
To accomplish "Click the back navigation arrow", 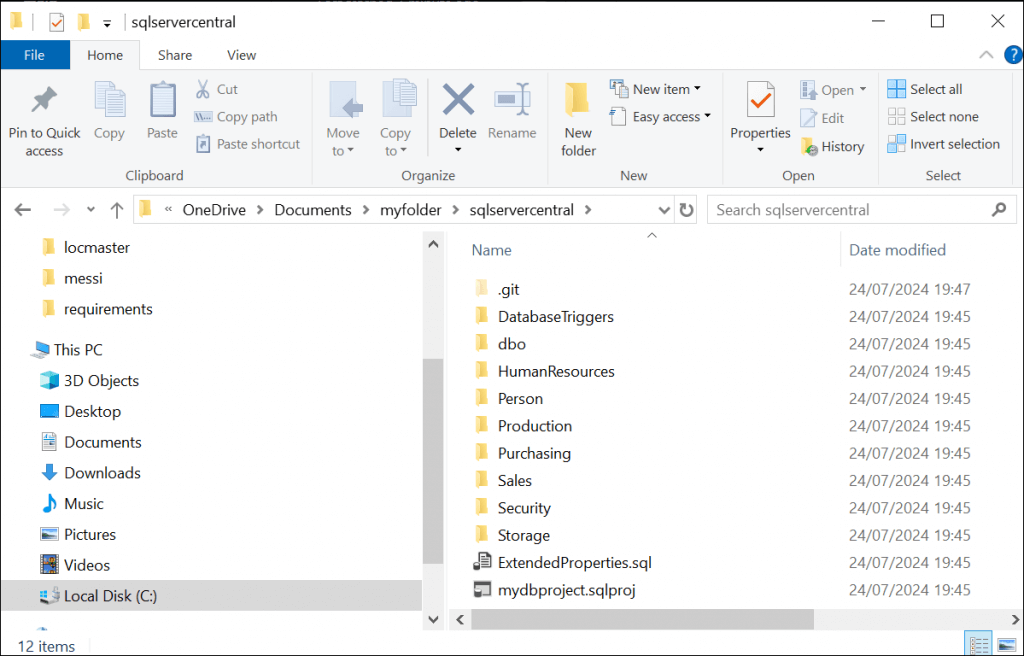I will pyautogui.click(x=22, y=209).
